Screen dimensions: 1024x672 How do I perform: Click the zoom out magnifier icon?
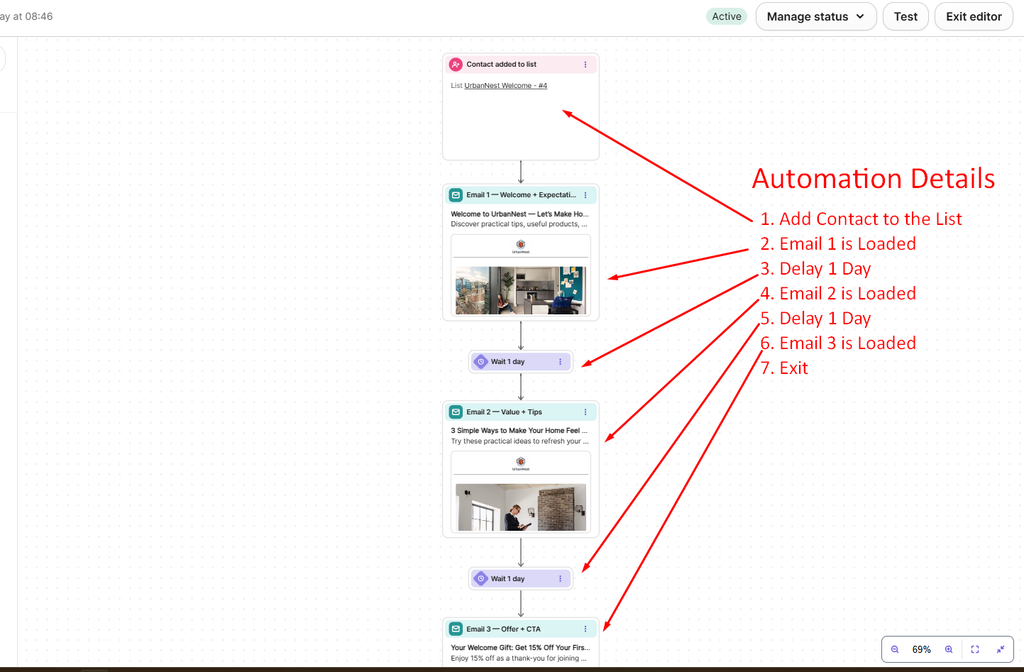pos(895,649)
